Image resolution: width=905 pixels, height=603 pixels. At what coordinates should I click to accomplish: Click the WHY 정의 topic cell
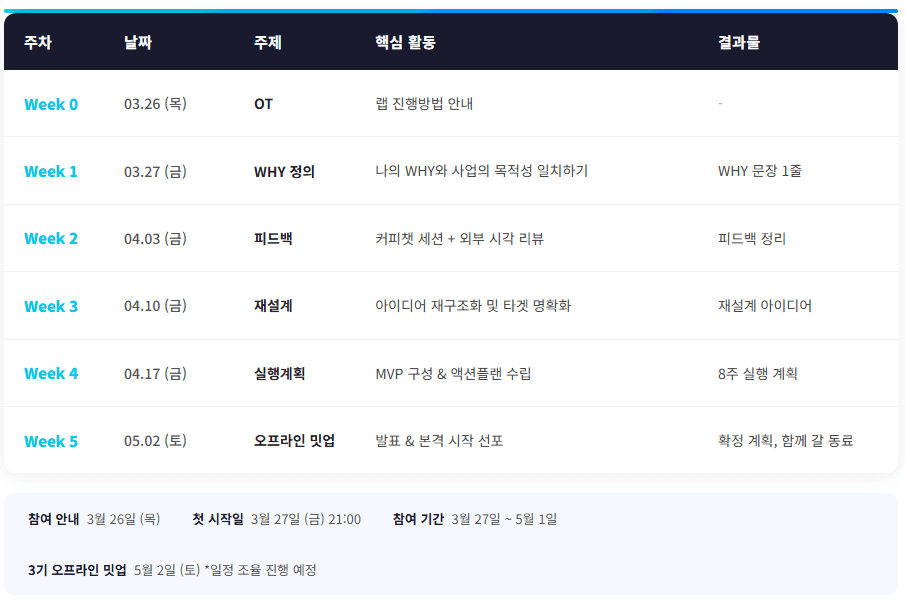(284, 171)
